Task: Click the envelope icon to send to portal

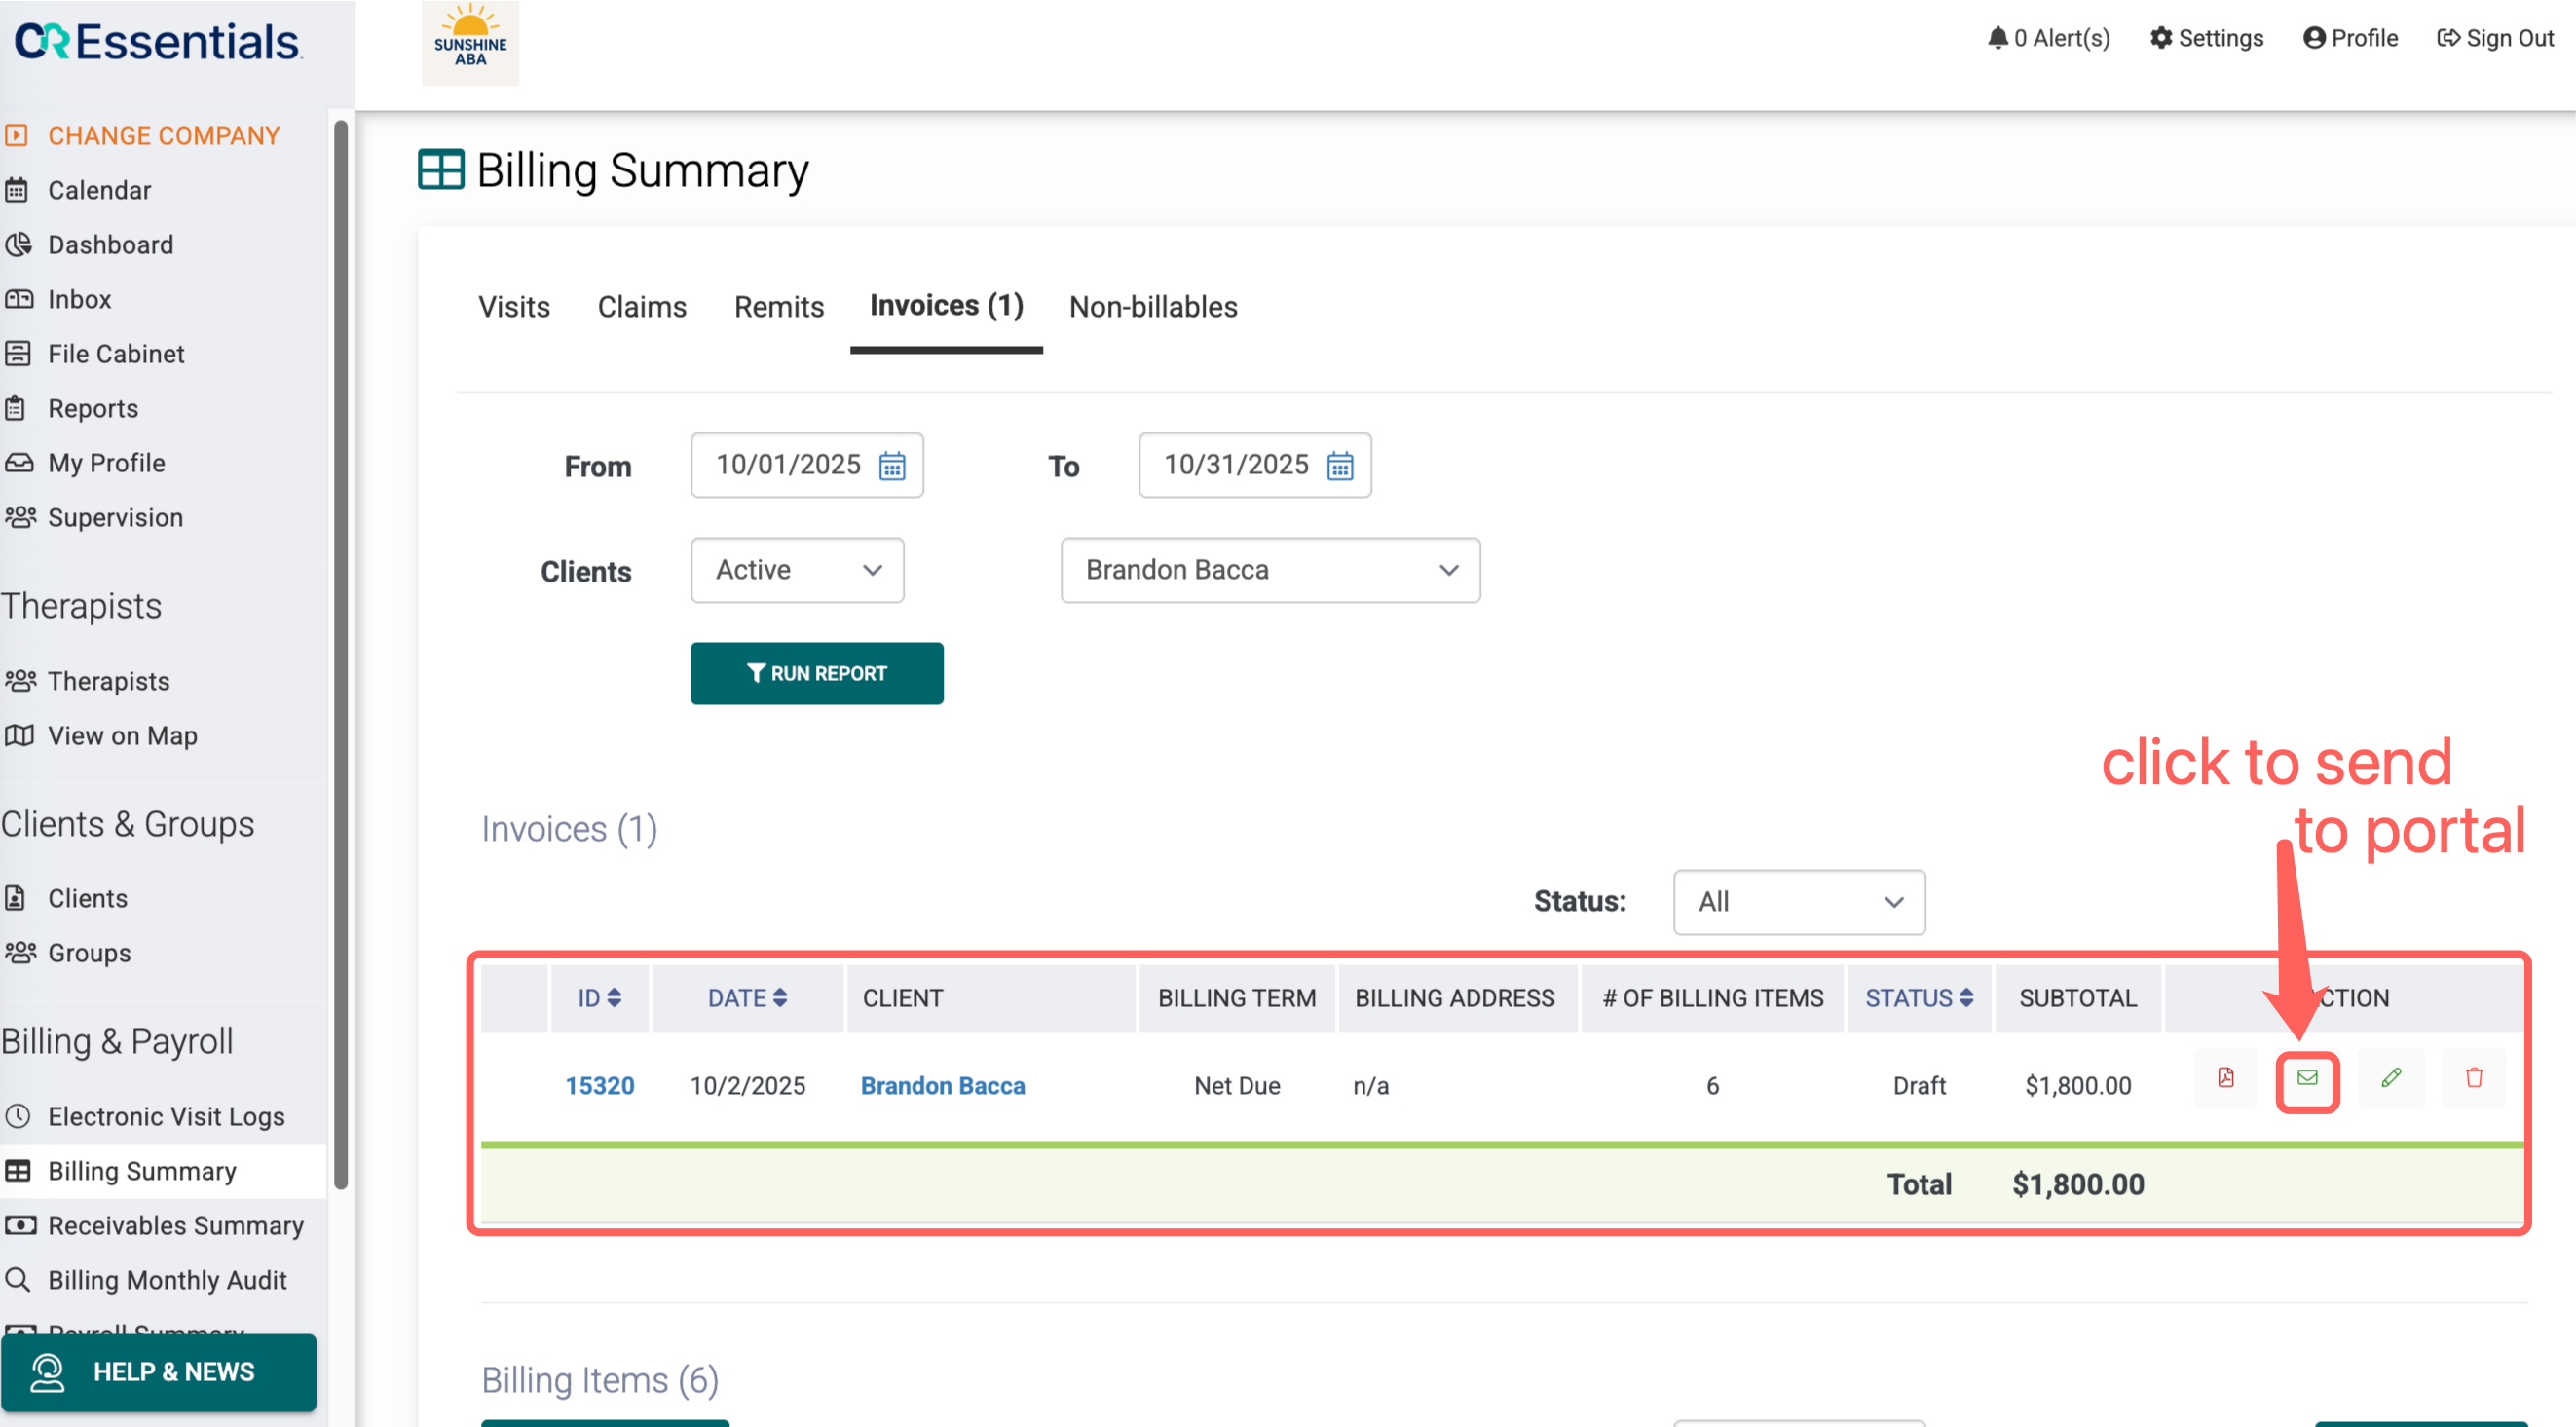Action: 2307,1079
